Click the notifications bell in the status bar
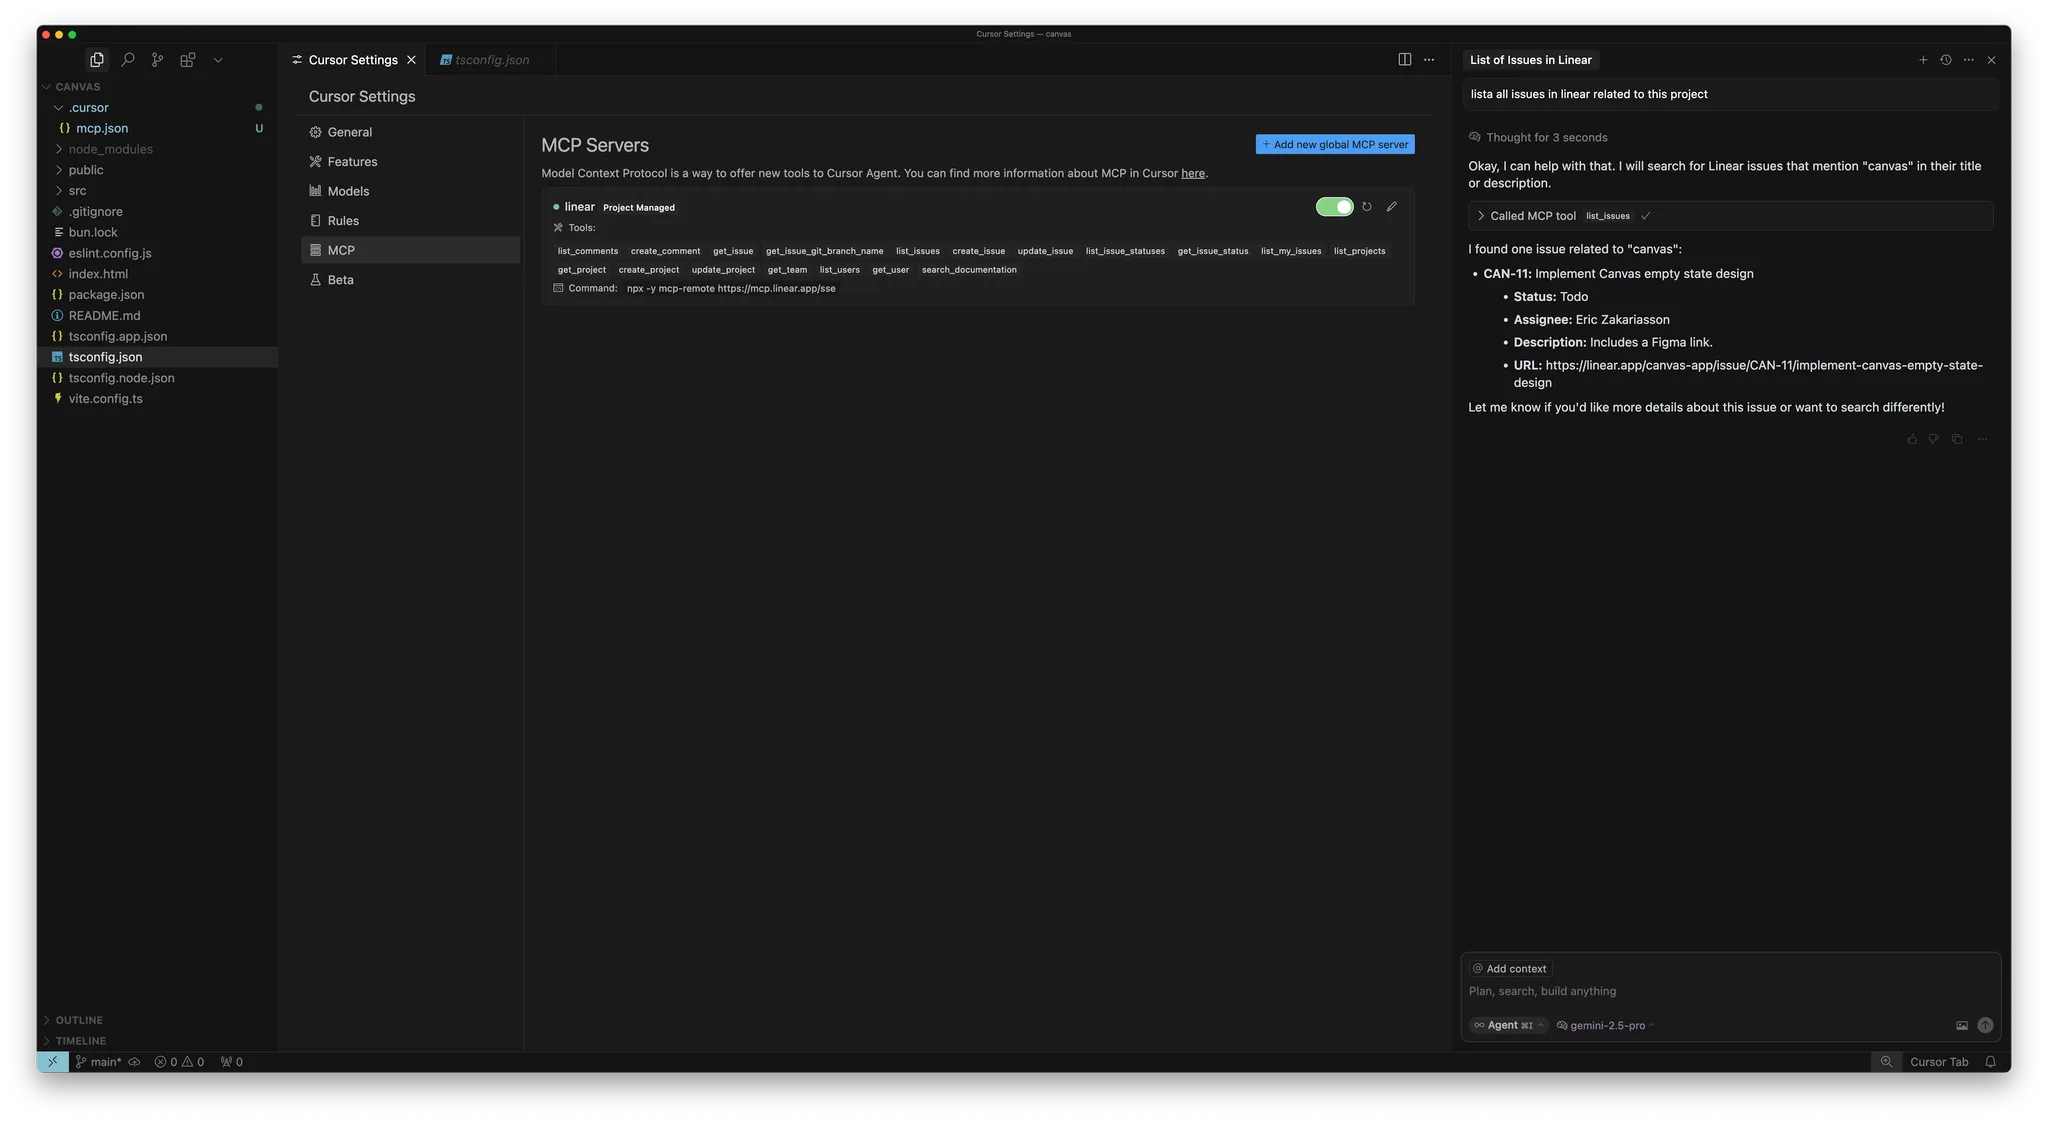The width and height of the screenshot is (2048, 1121). tap(1990, 1062)
